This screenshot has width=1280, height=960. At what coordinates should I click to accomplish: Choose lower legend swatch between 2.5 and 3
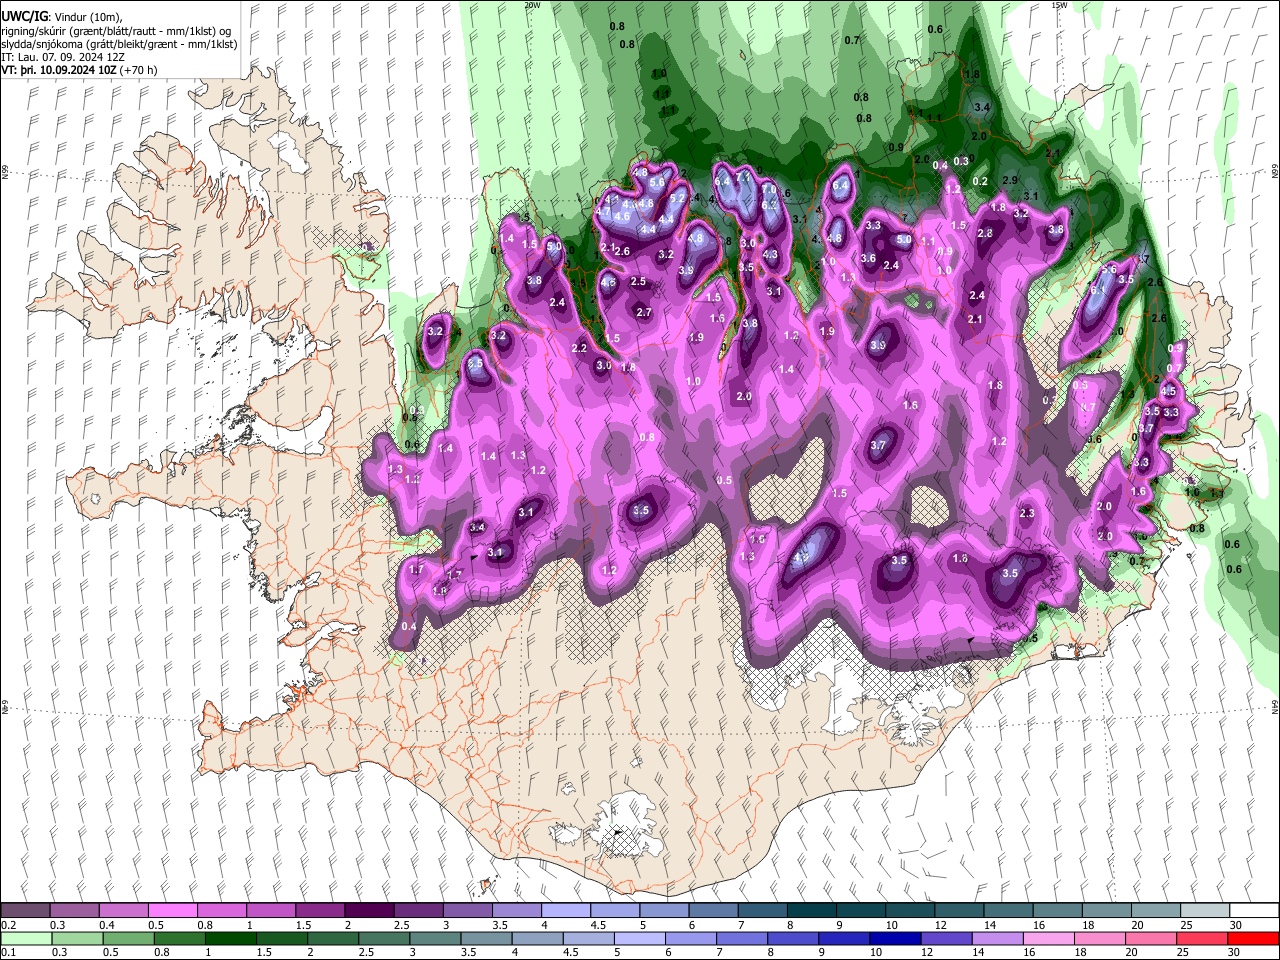coord(383,938)
